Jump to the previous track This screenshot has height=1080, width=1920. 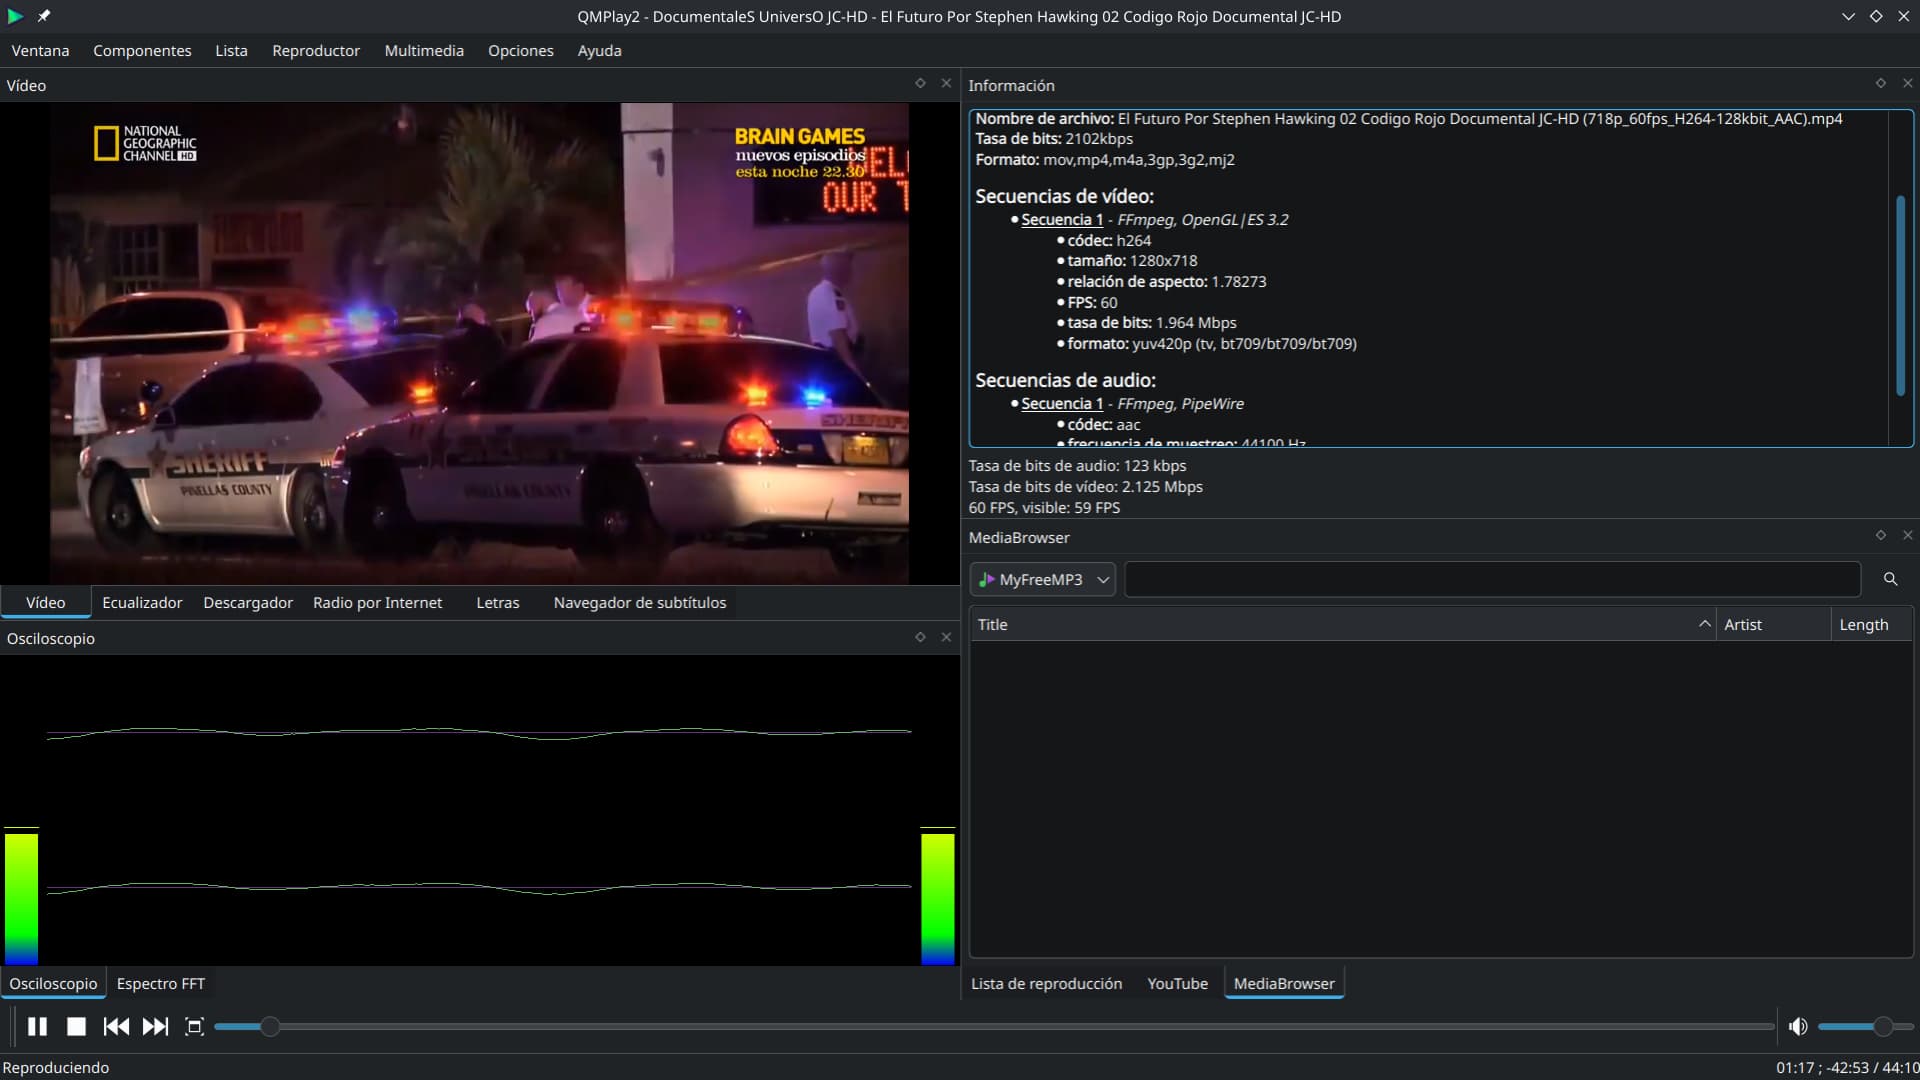[x=116, y=1026]
